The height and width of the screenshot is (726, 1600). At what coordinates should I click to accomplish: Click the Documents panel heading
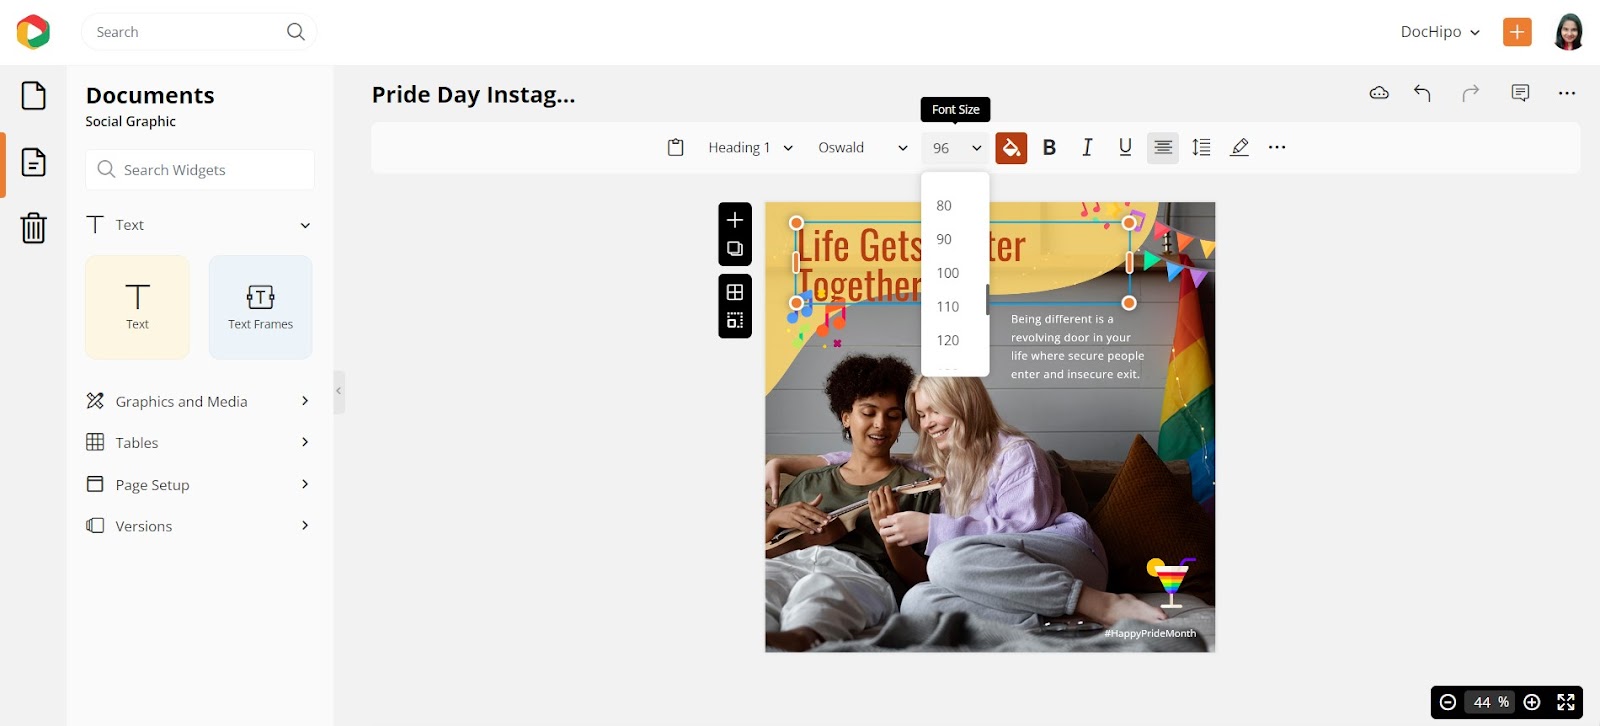click(x=150, y=95)
